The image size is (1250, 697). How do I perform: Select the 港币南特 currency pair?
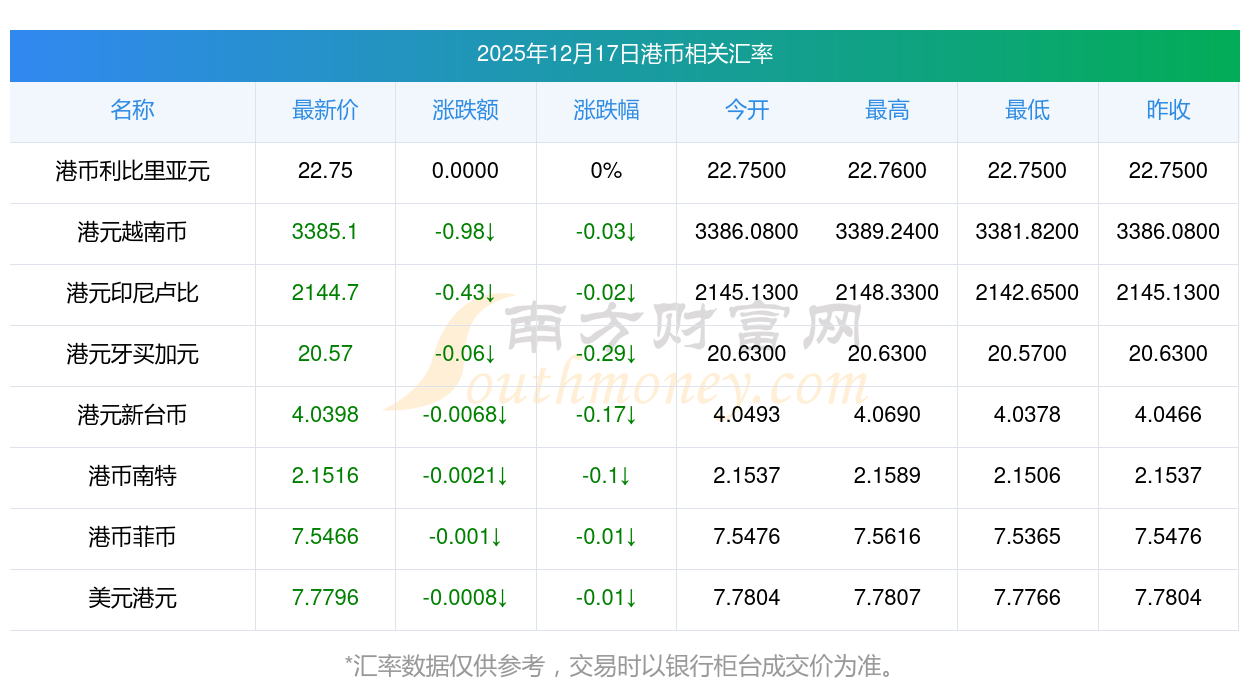pos(132,476)
